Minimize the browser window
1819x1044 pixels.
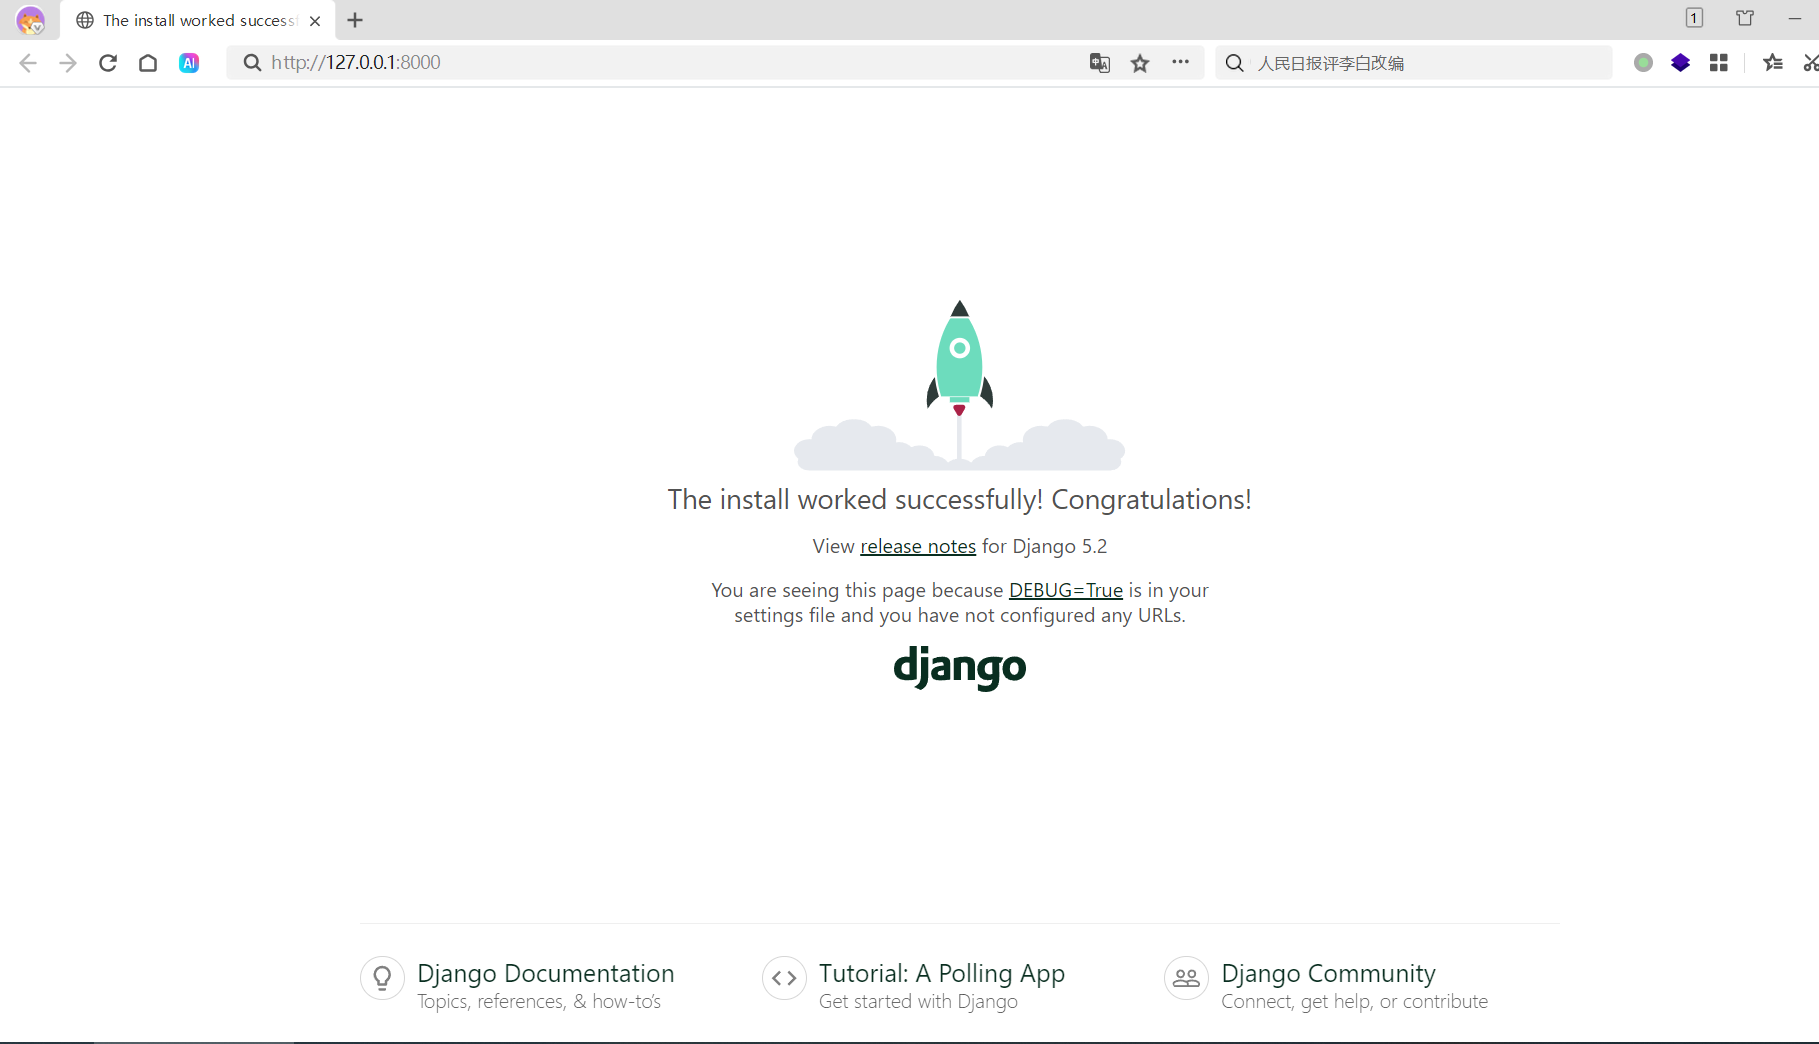pos(1795,18)
